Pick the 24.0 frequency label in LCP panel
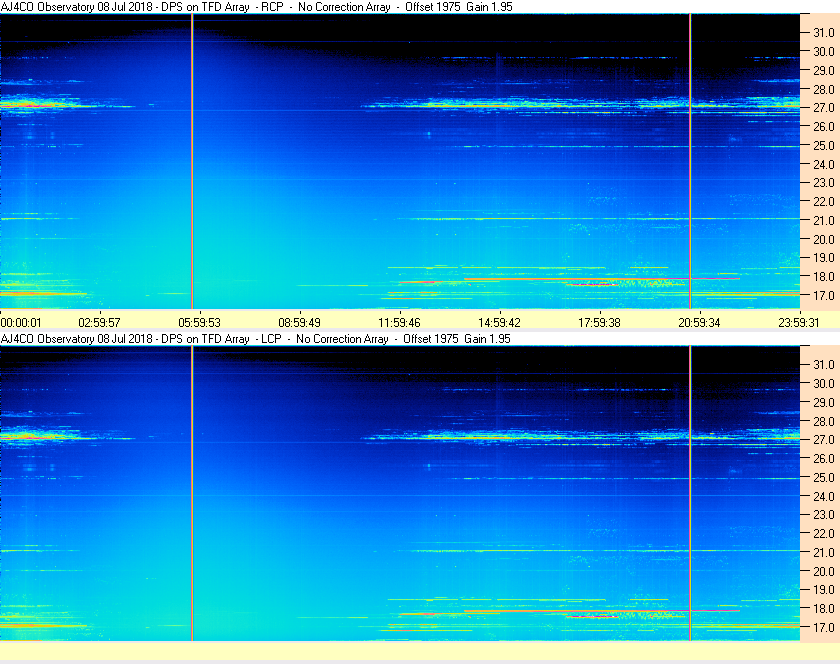840x664 pixels. tap(824, 496)
